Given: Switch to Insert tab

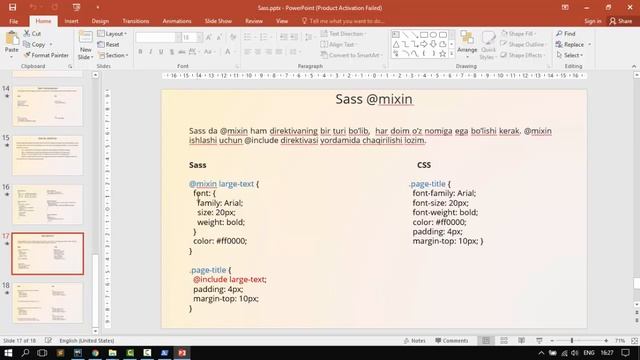Looking at the screenshot, I should click(x=71, y=21).
